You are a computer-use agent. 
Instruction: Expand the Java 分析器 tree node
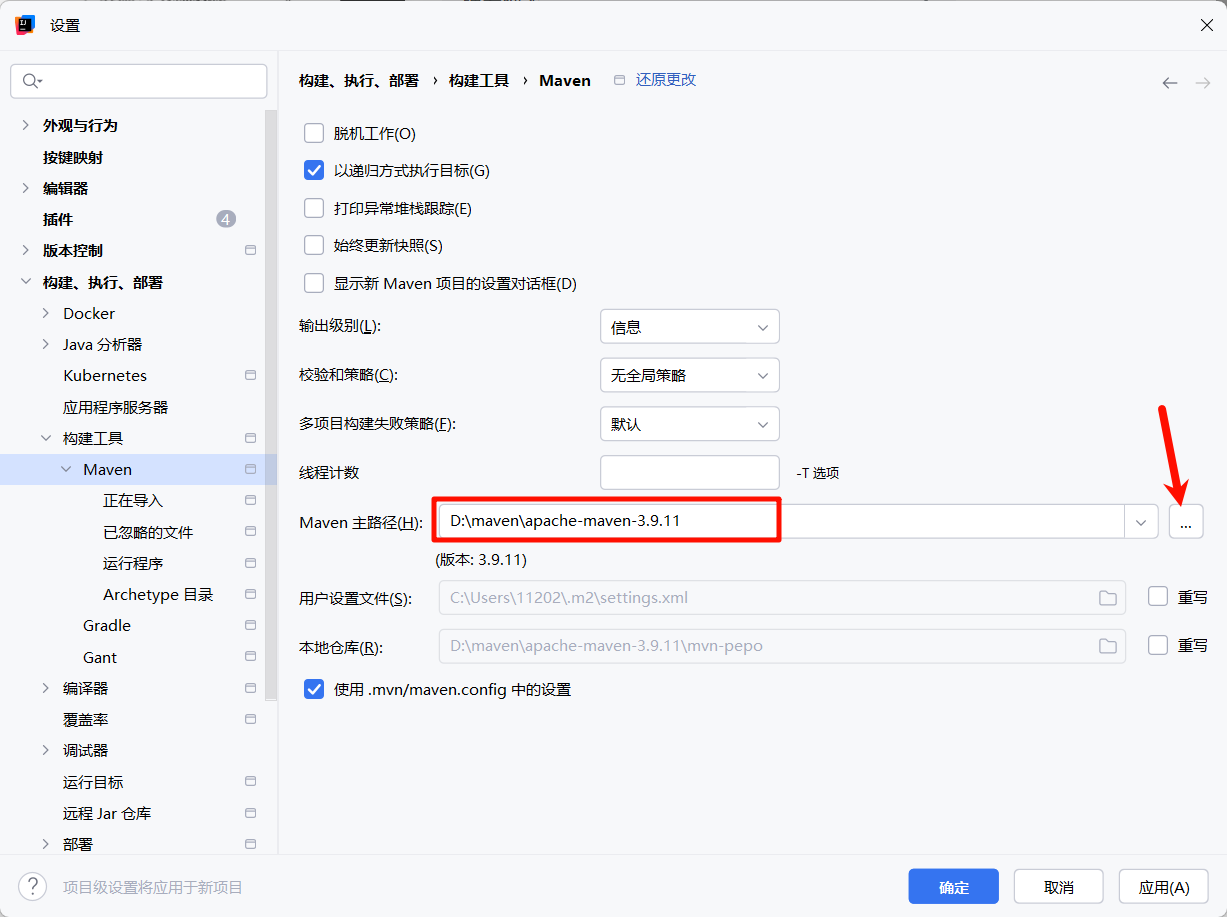pos(46,344)
